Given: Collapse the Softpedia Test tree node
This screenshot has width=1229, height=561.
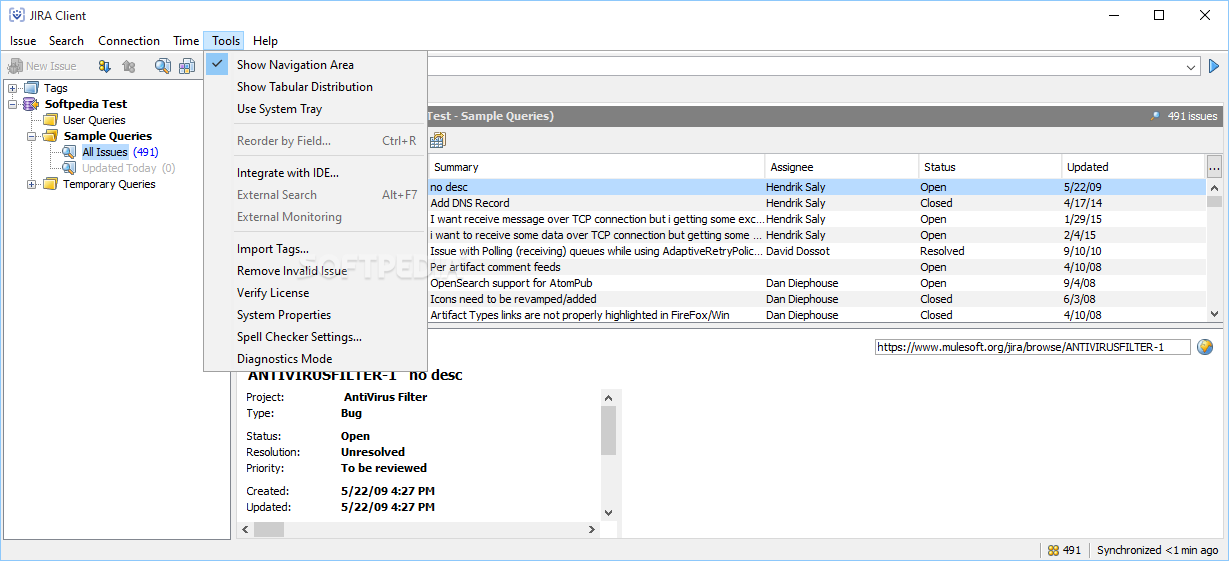Looking at the screenshot, I should click(13, 104).
